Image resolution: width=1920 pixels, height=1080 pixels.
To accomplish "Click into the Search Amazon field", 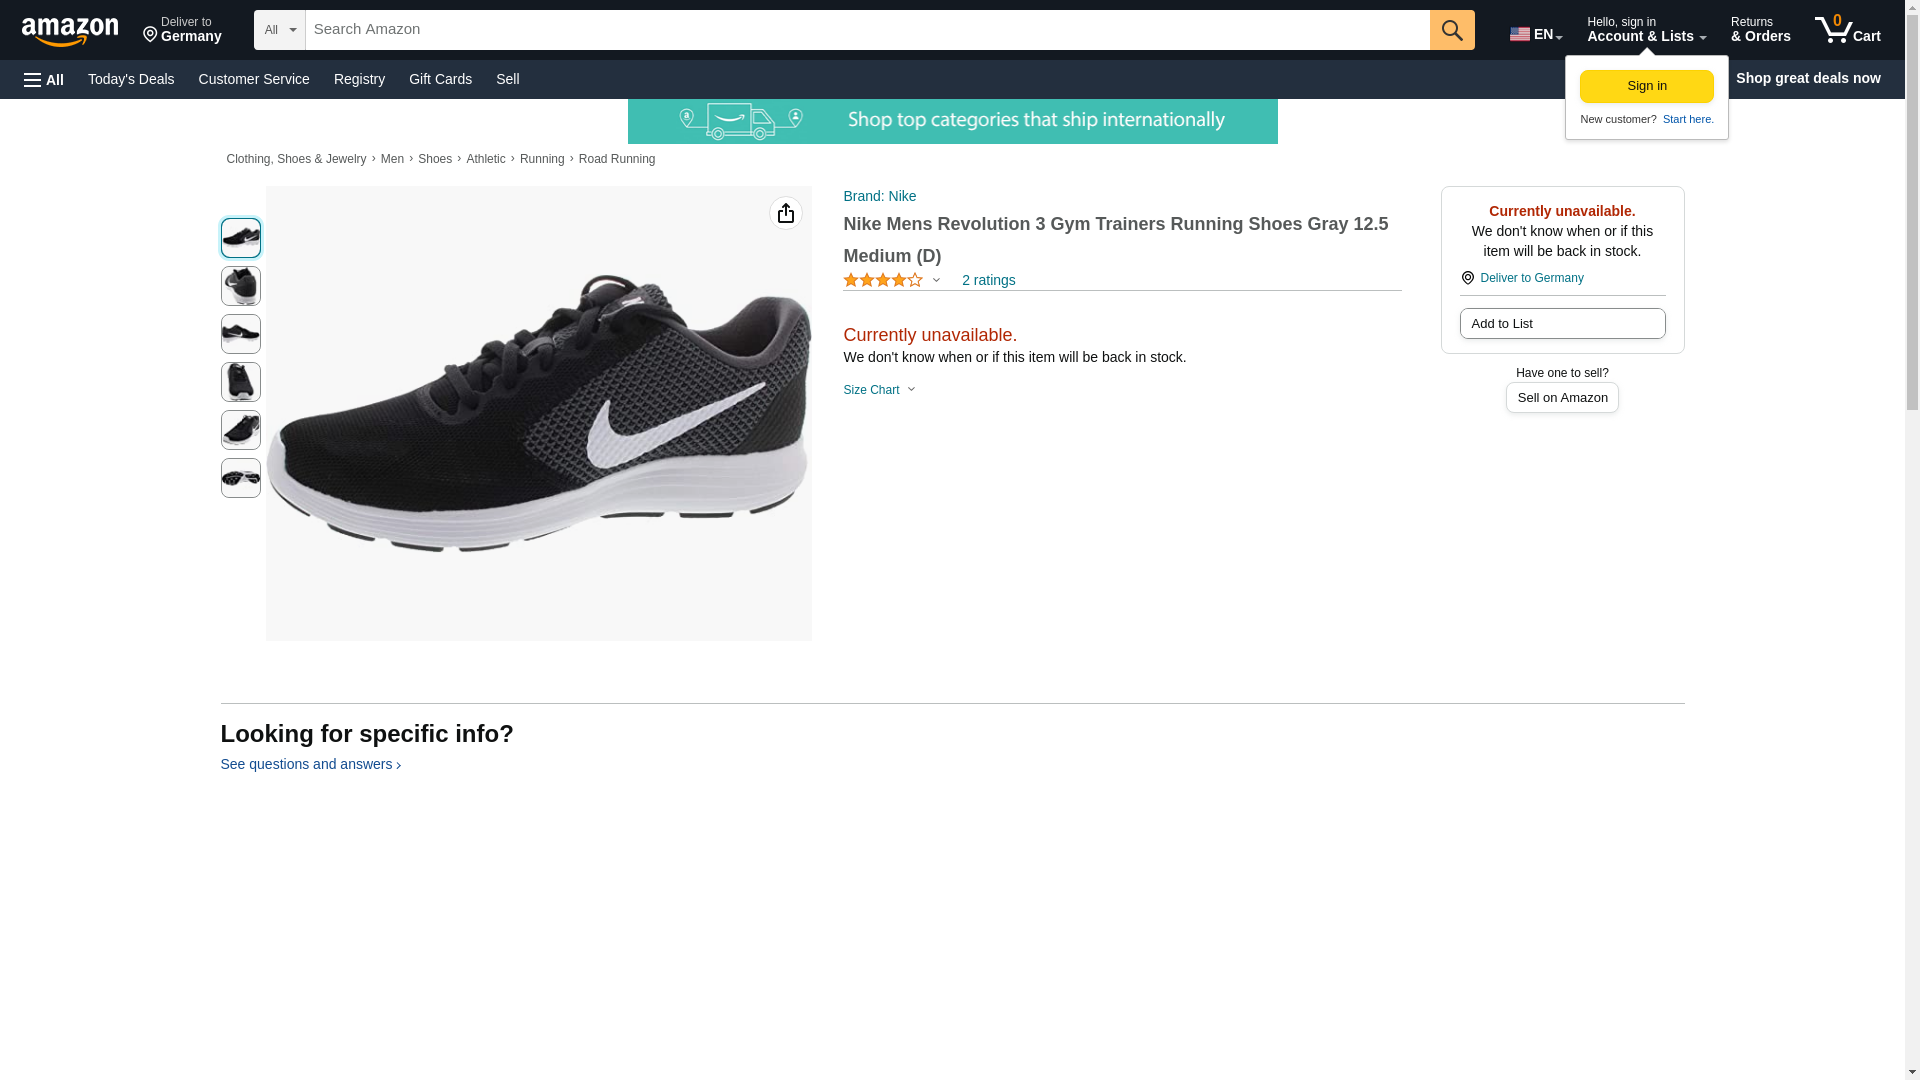I will click(x=866, y=30).
